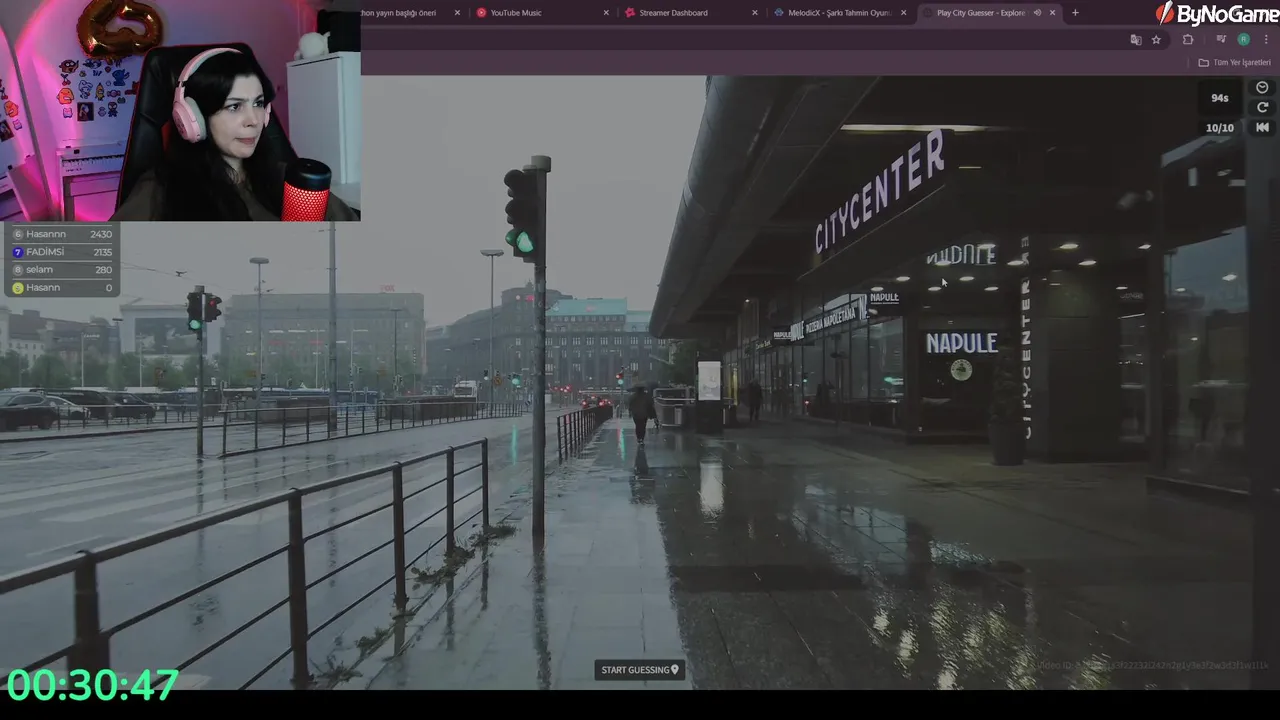Viewport: 1280px width, 720px height.
Task: Close the Play City Guesser tab
Action: [x=1052, y=13]
